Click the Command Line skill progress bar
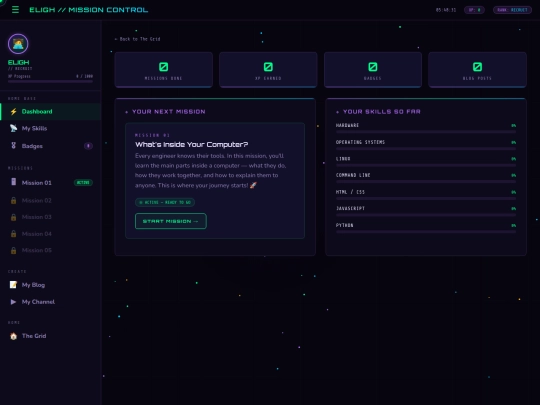The image size is (540, 405). (x=426, y=182)
